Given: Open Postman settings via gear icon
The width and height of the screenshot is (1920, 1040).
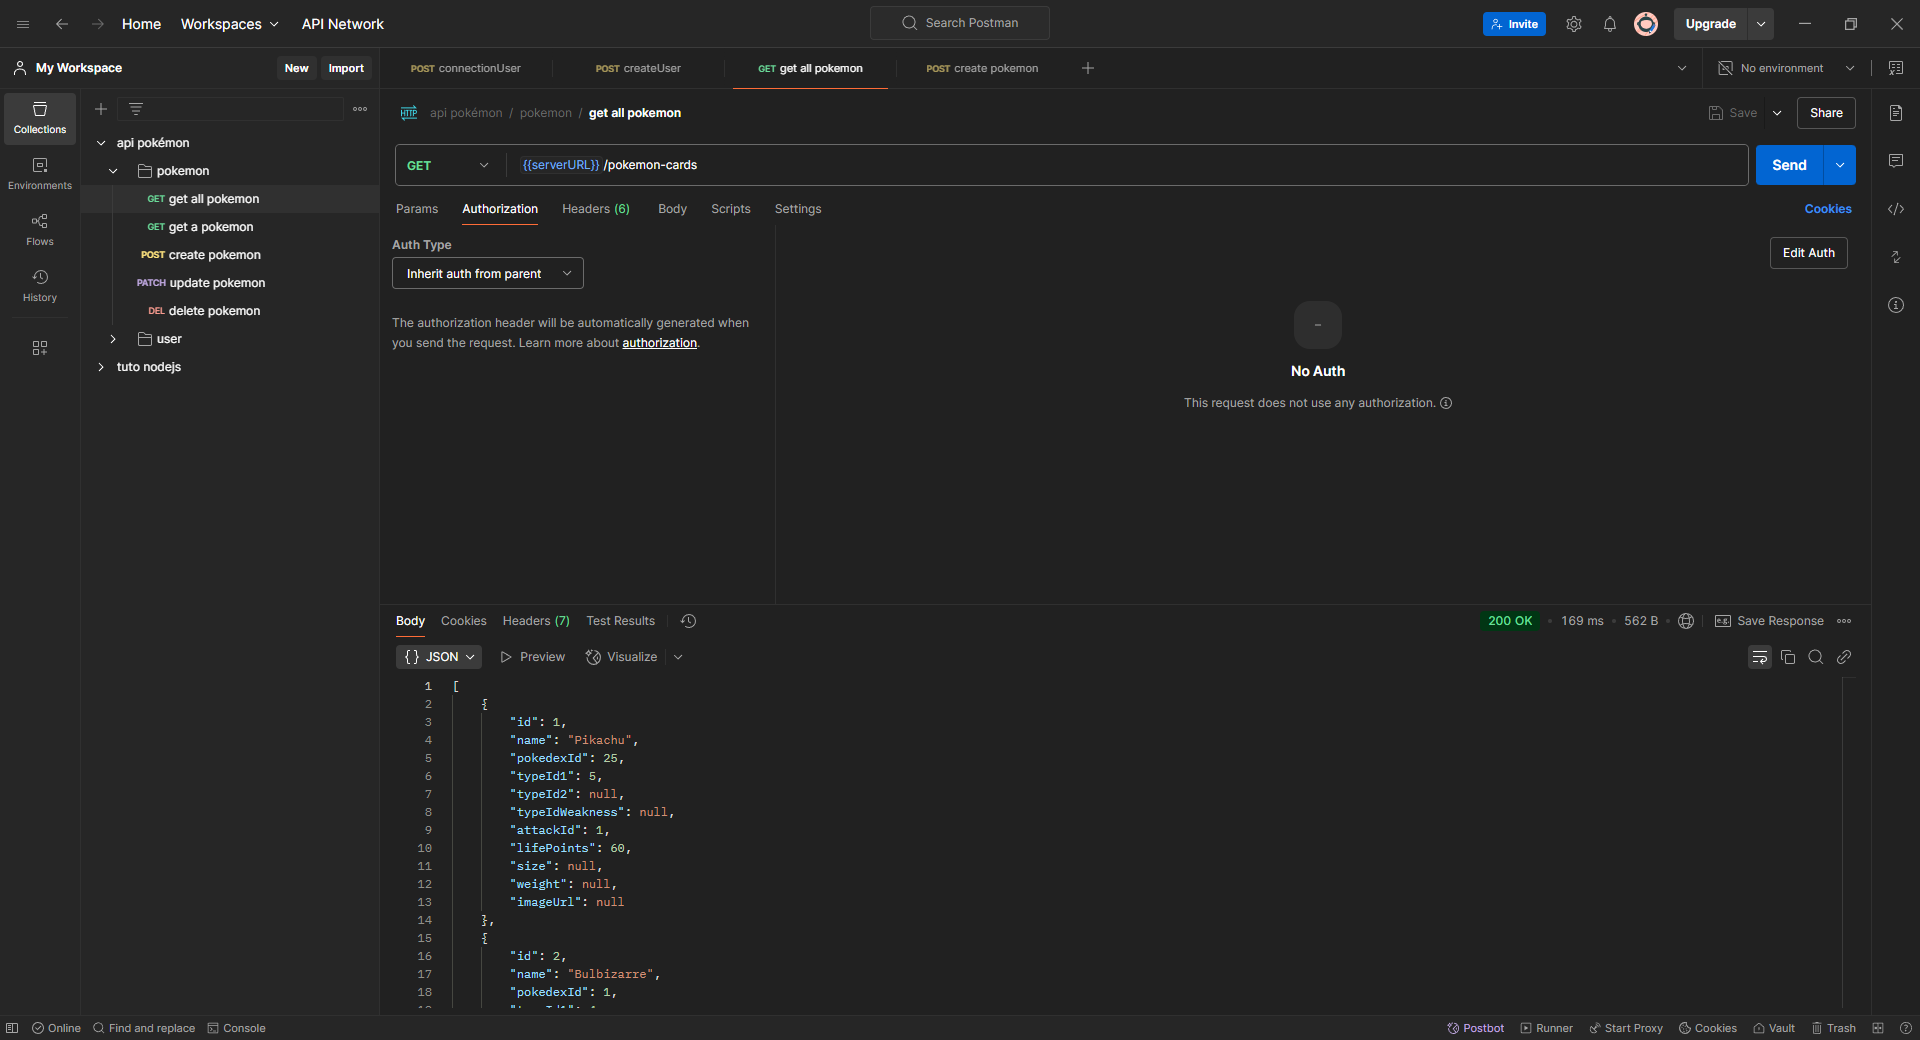Looking at the screenshot, I should coord(1573,23).
